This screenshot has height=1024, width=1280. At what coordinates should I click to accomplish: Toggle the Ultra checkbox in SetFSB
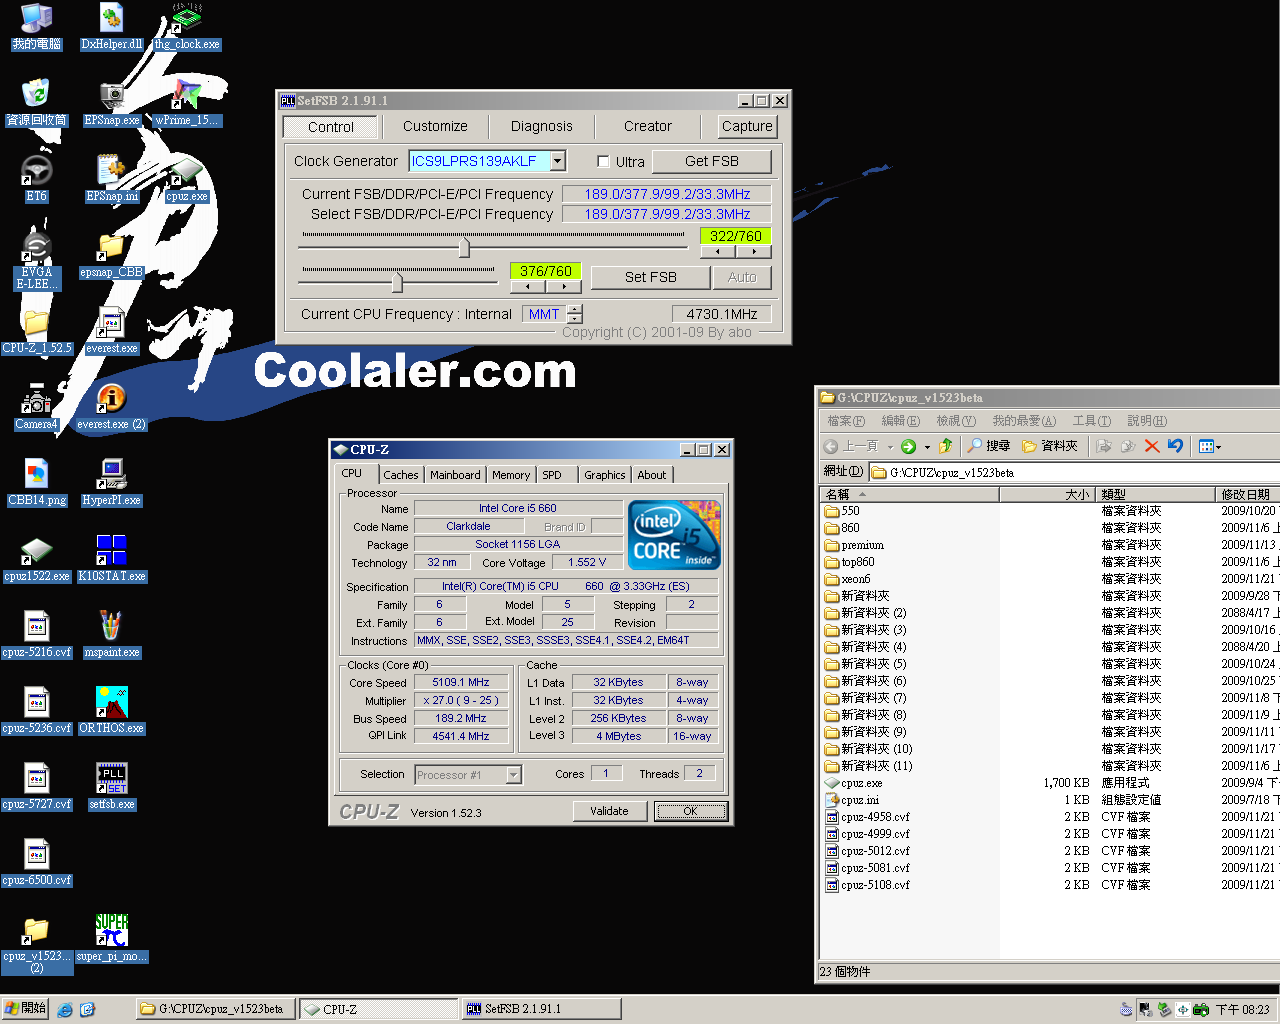pyautogui.click(x=603, y=161)
